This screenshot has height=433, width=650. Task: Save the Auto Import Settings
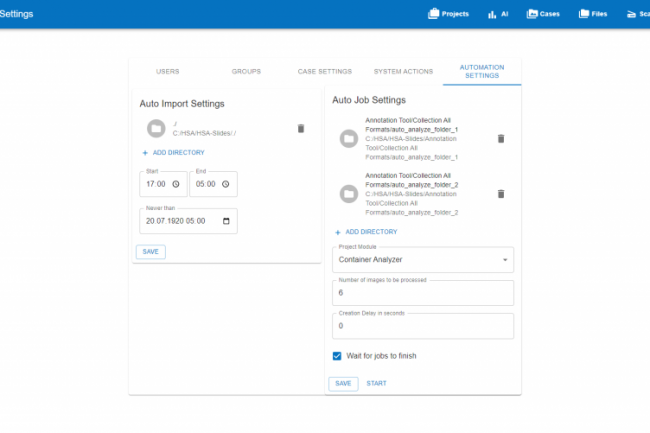click(150, 251)
